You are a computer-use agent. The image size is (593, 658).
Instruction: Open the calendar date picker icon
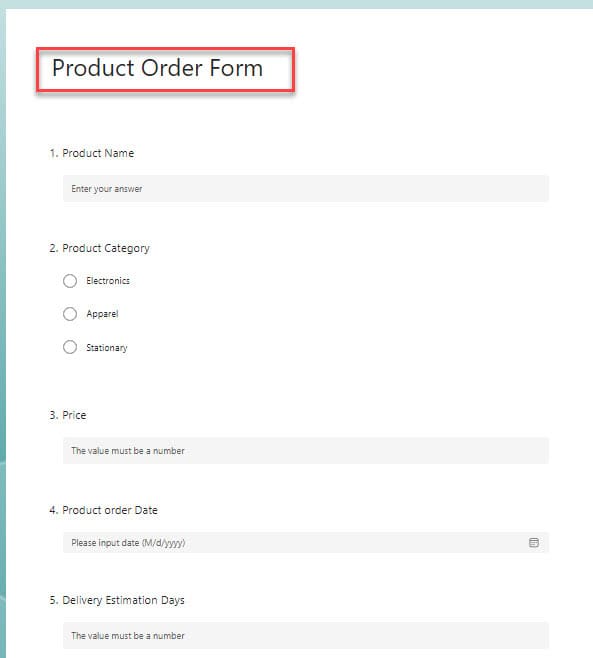point(533,543)
